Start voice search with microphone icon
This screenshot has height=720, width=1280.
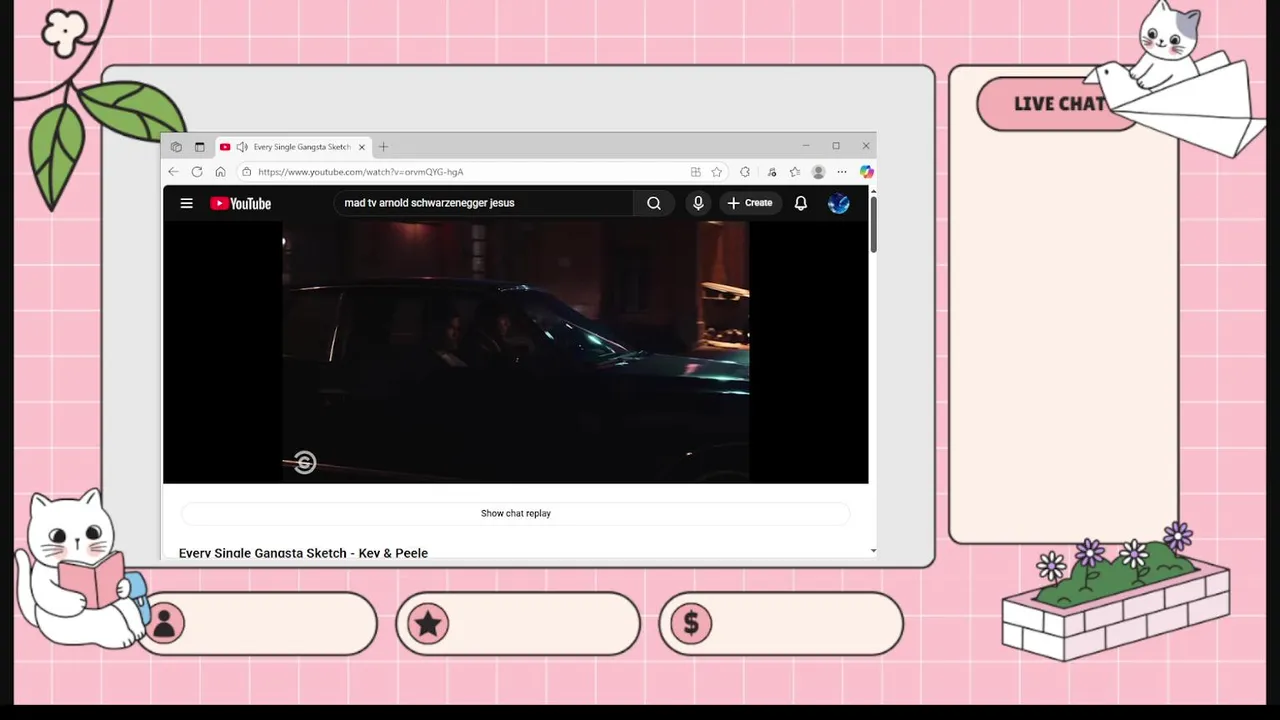(698, 203)
